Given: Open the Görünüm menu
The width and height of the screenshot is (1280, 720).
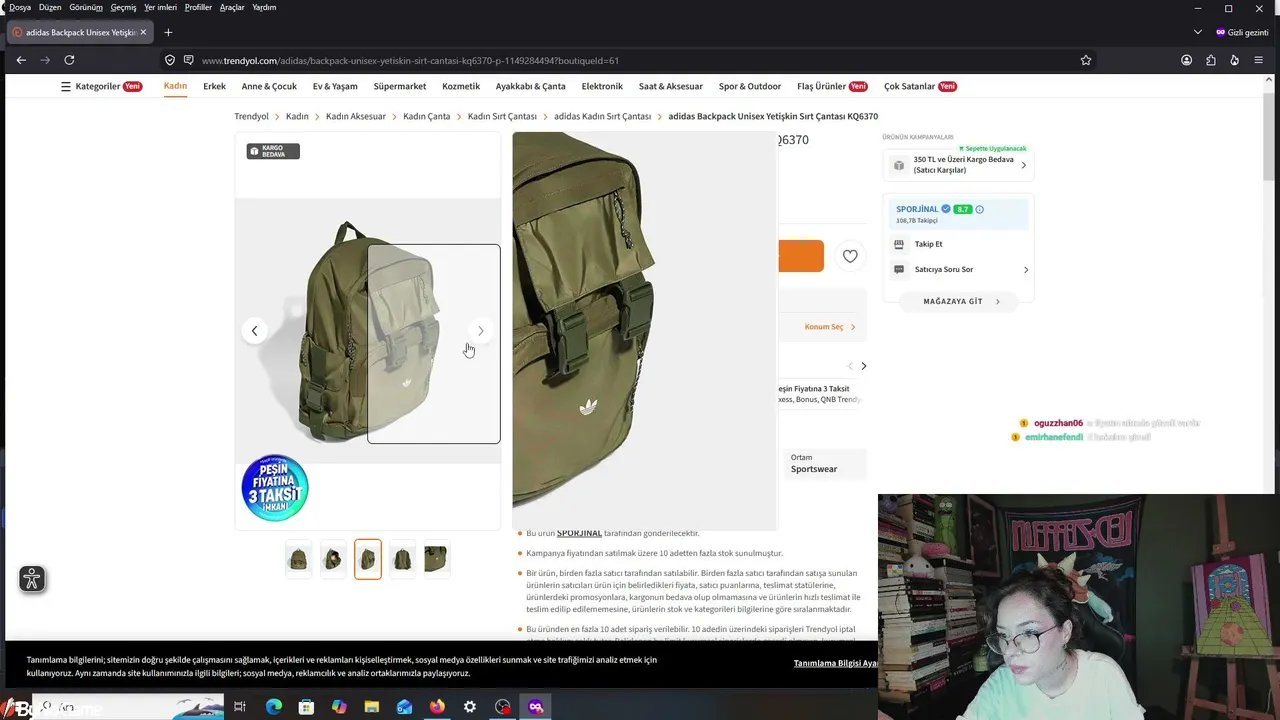Looking at the screenshot, I should click(x=86, y=7).
